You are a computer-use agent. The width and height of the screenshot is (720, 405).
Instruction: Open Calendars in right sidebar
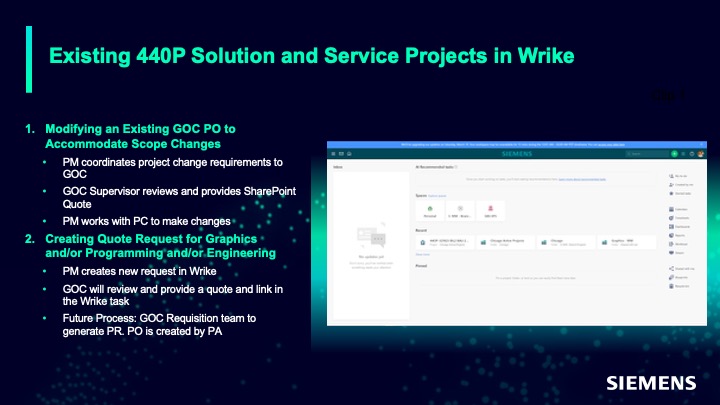(x=678, y=209)
